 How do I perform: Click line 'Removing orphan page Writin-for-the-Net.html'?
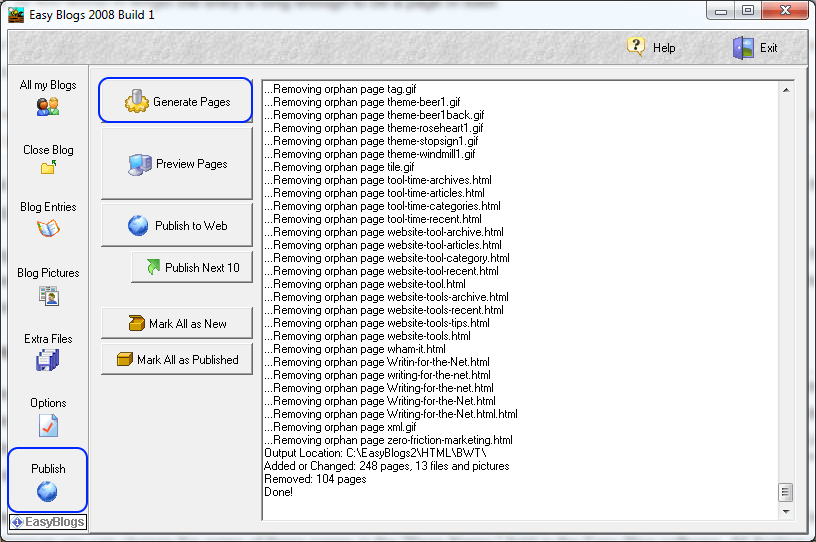[377, 362]
